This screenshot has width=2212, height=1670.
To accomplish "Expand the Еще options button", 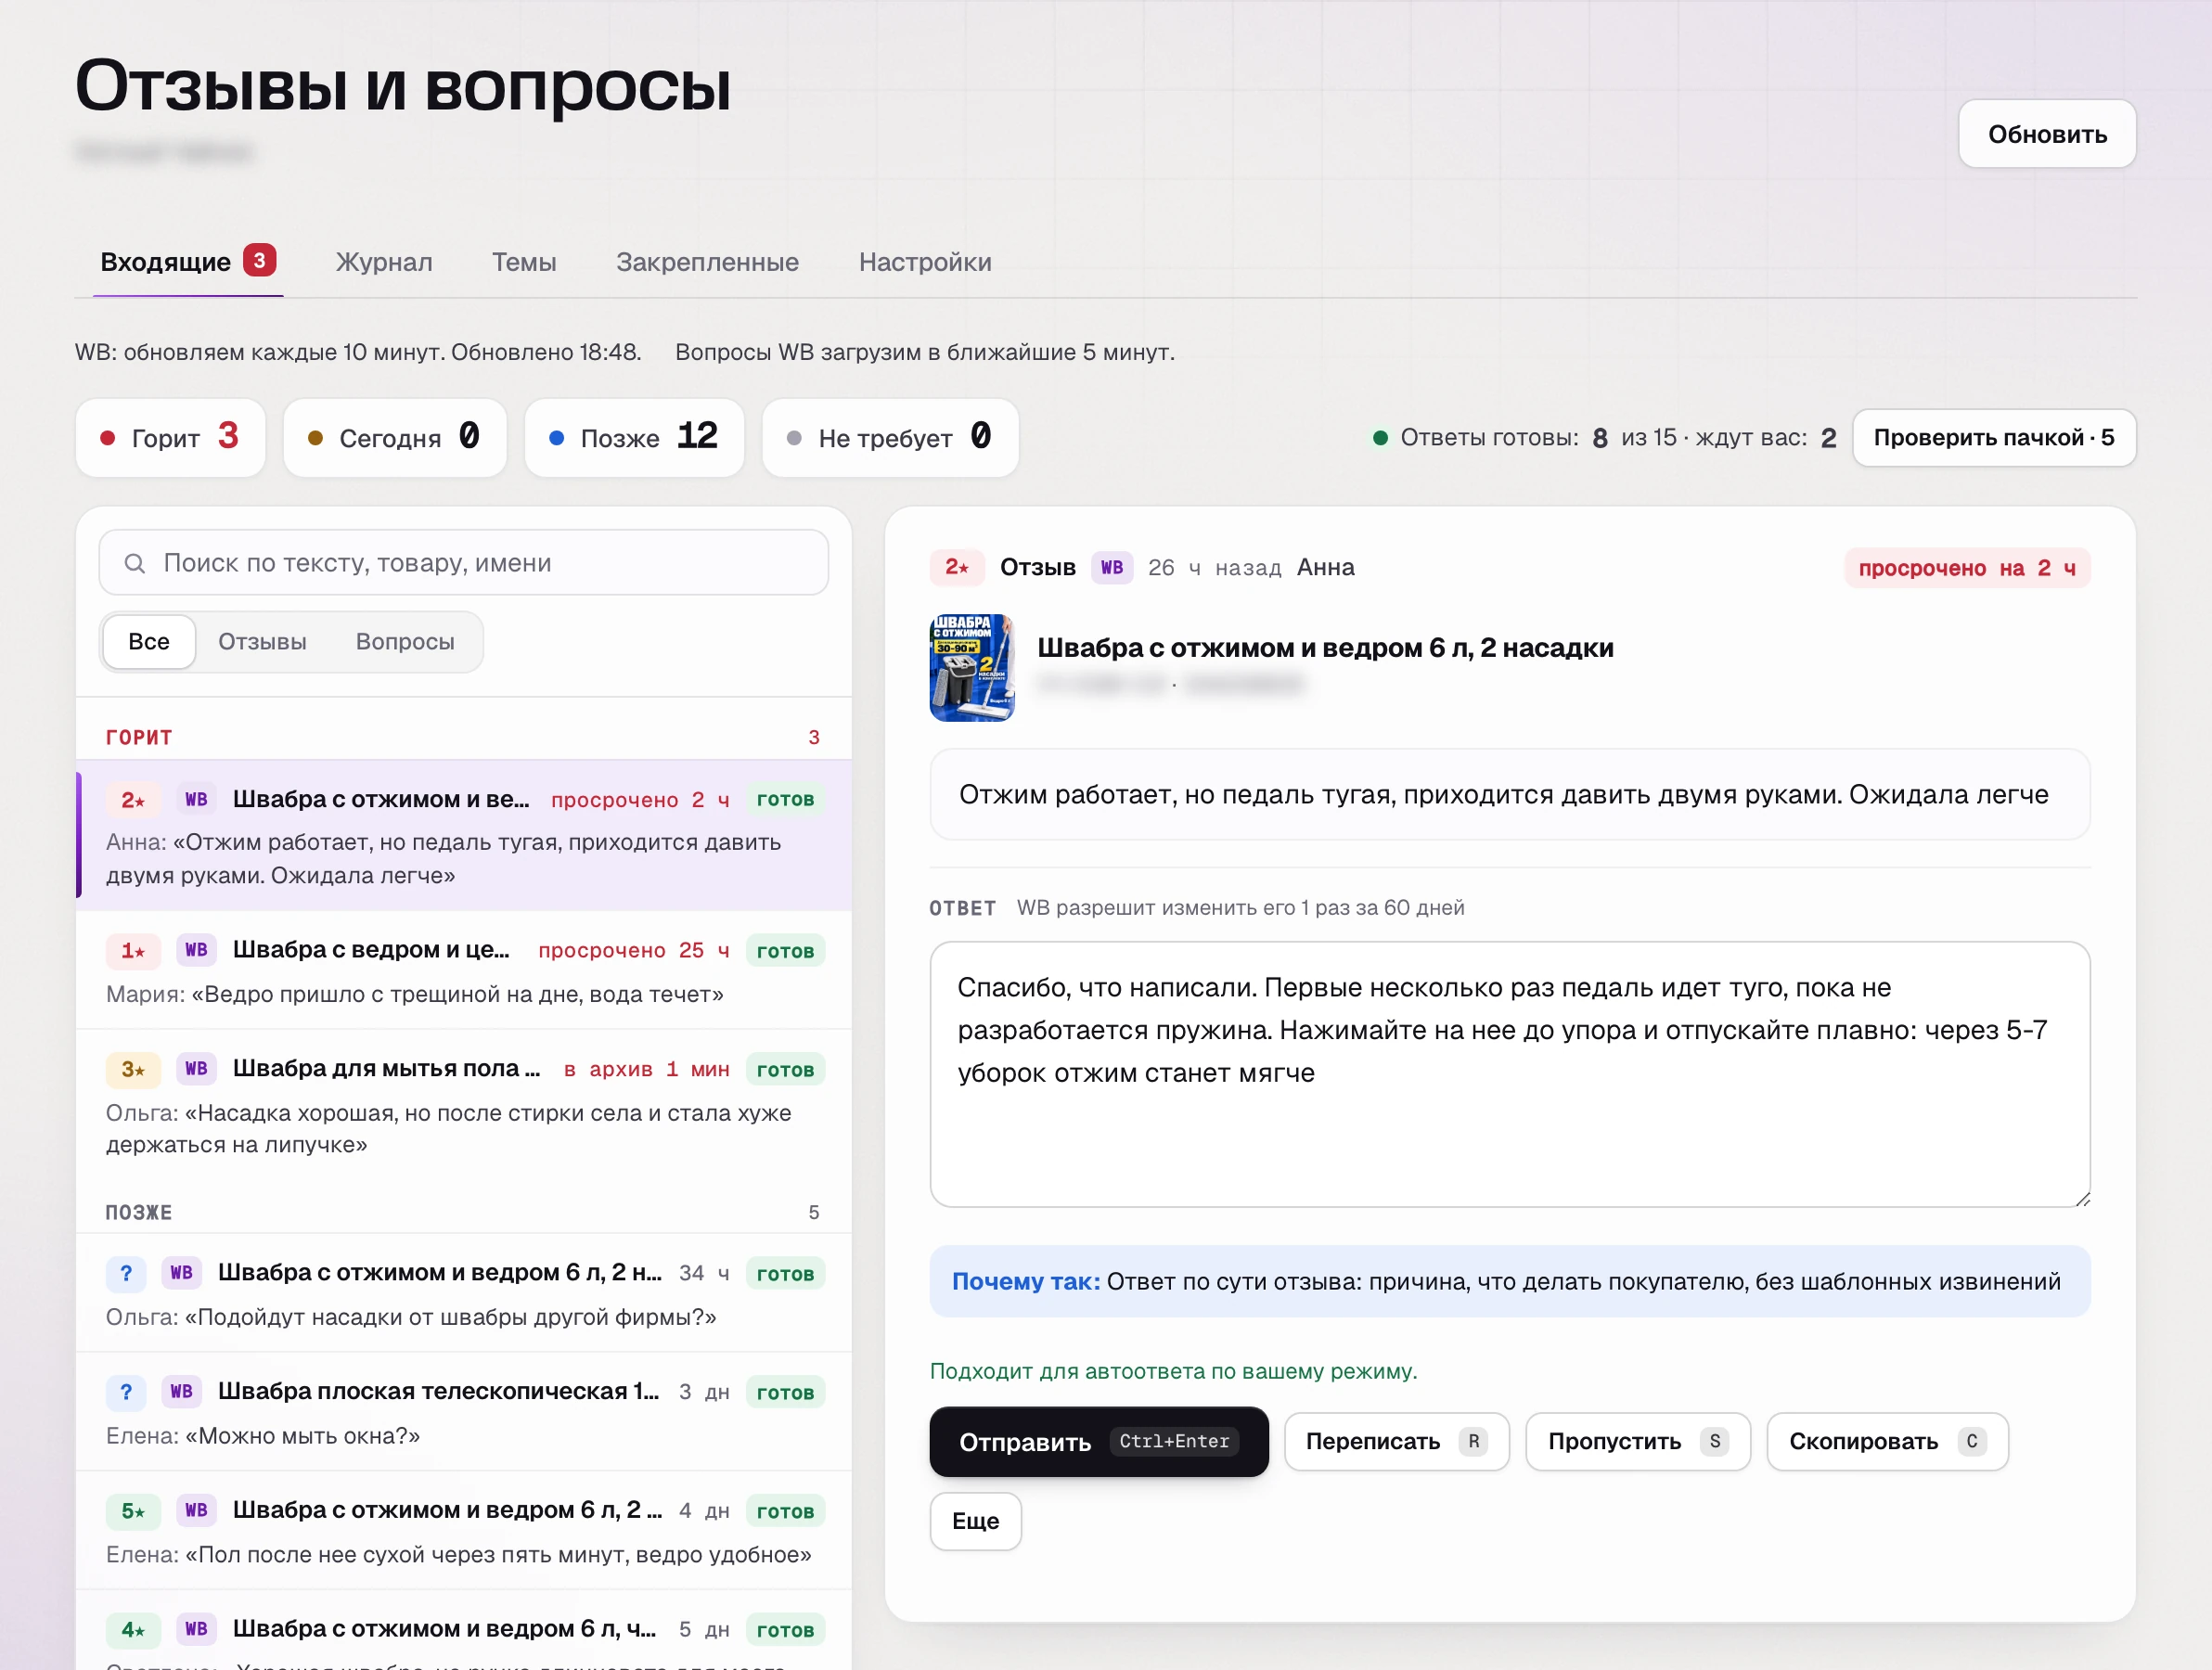I will [975, 1520].
